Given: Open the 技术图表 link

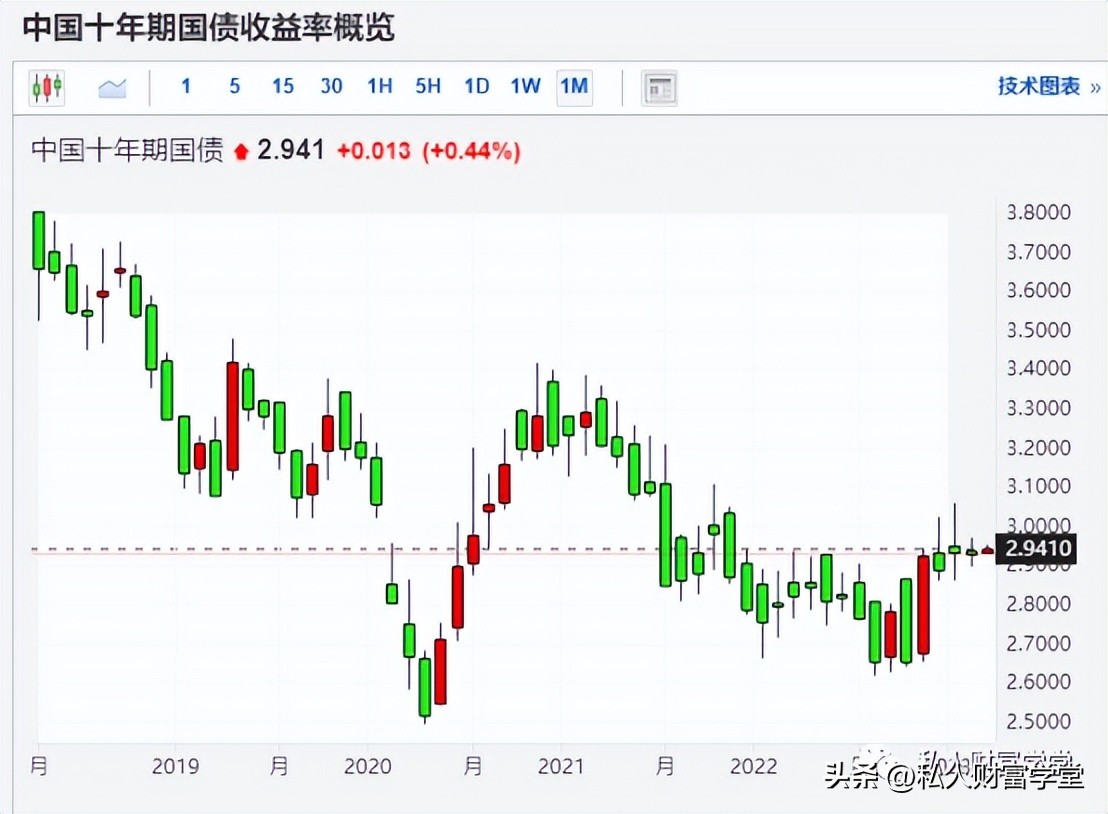Looking at the screenshot, I should 1036,88.
